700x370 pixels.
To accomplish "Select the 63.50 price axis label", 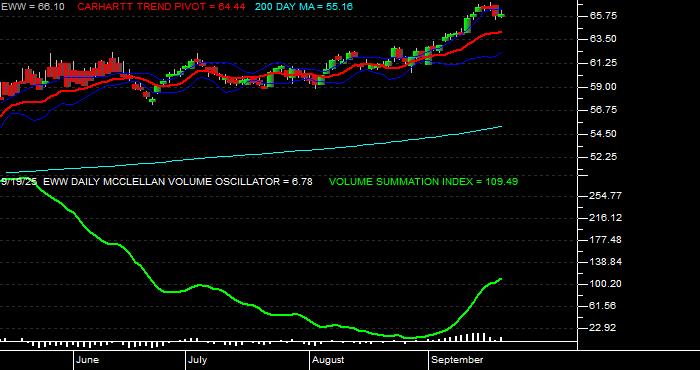I will (604, 39).
